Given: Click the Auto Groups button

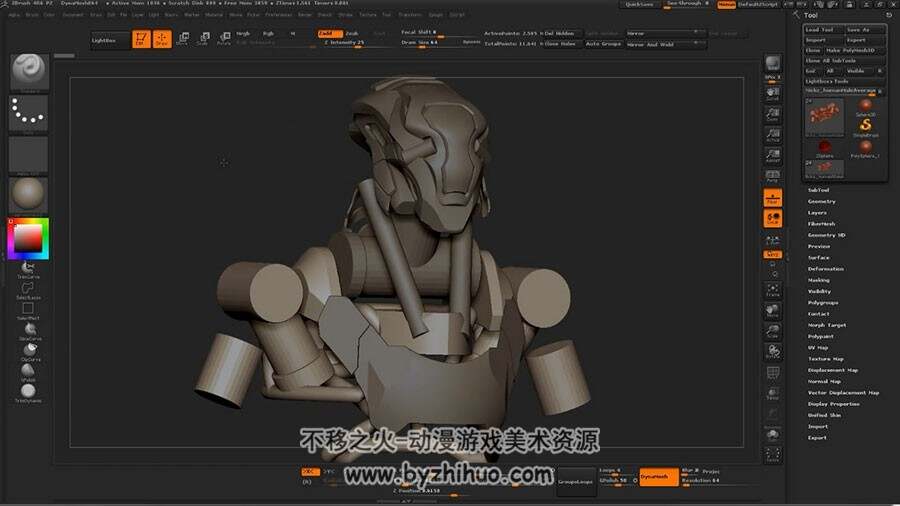Looking at the screenshot, I should [x=603, y=44].
